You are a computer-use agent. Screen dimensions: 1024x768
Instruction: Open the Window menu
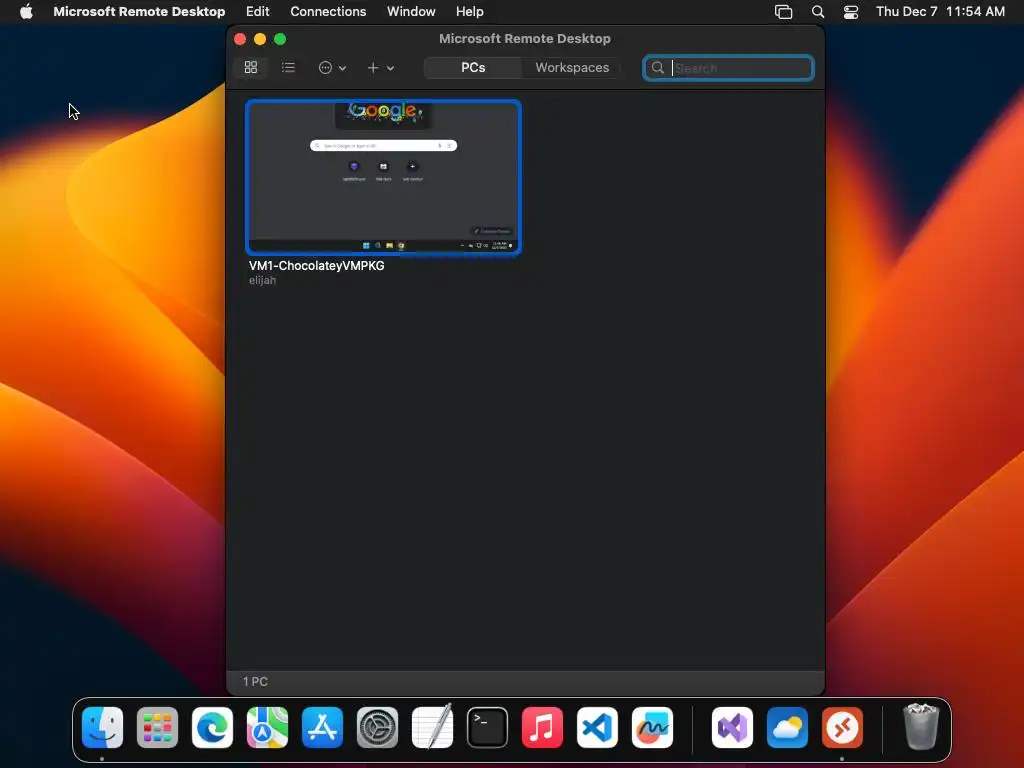point(411,11)
